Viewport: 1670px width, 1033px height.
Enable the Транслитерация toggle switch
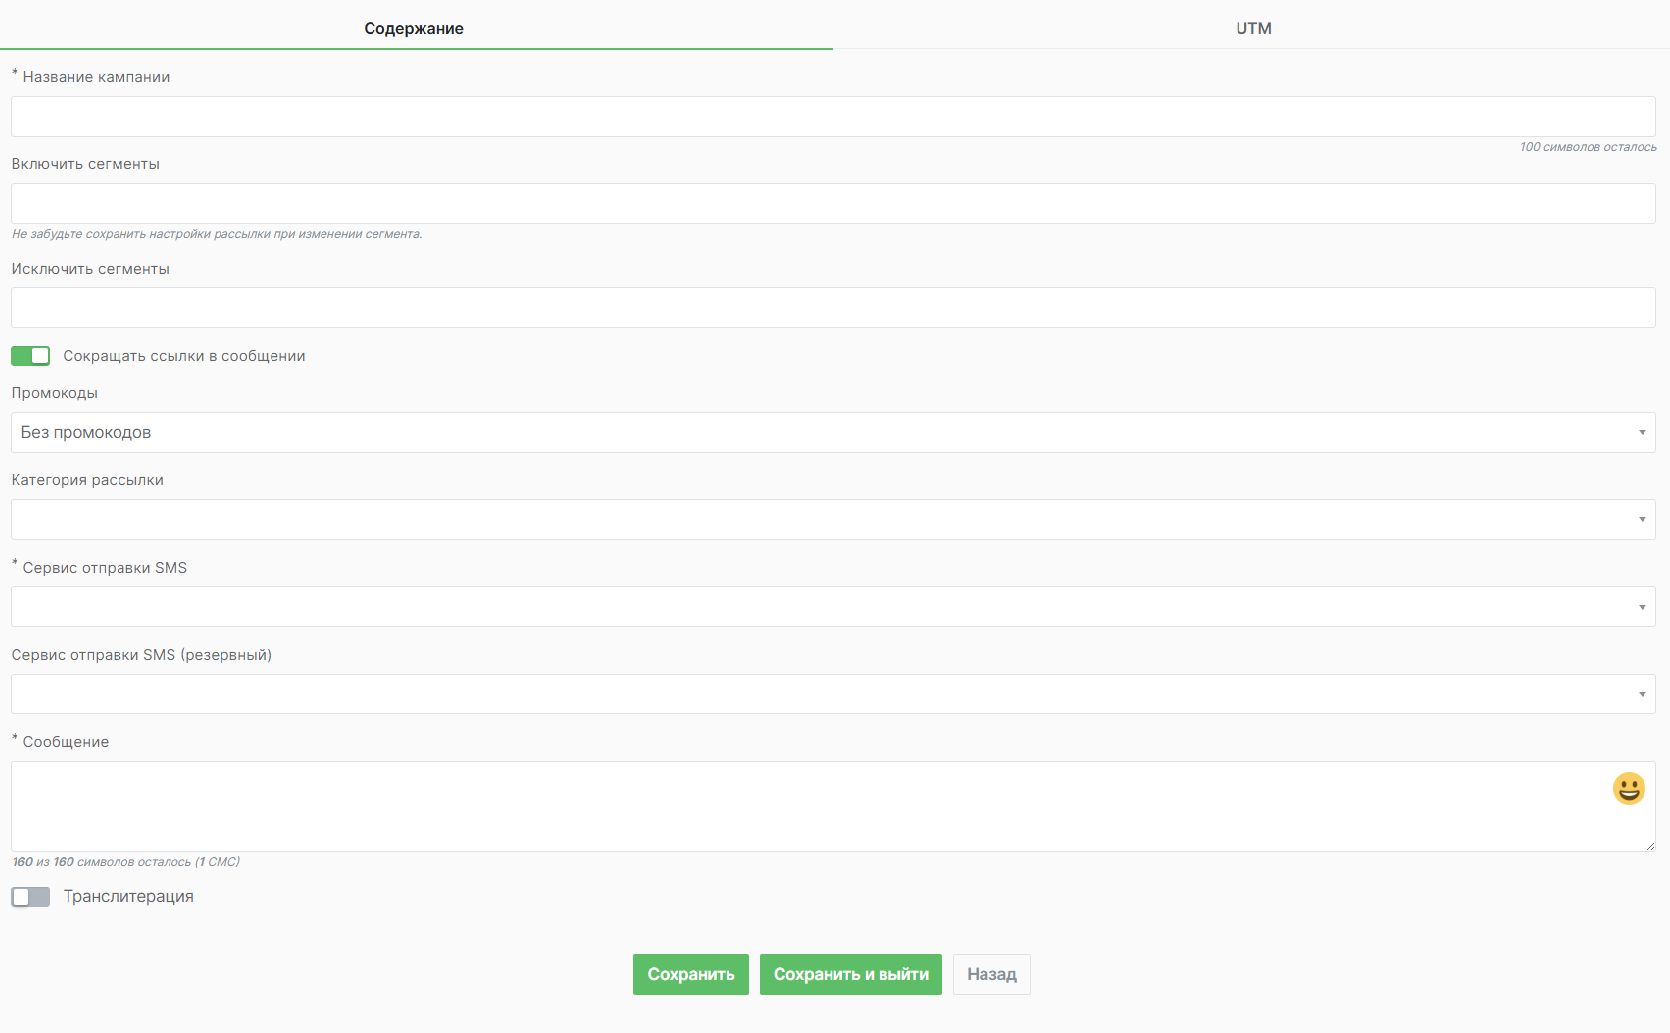[x=31, y=897]
